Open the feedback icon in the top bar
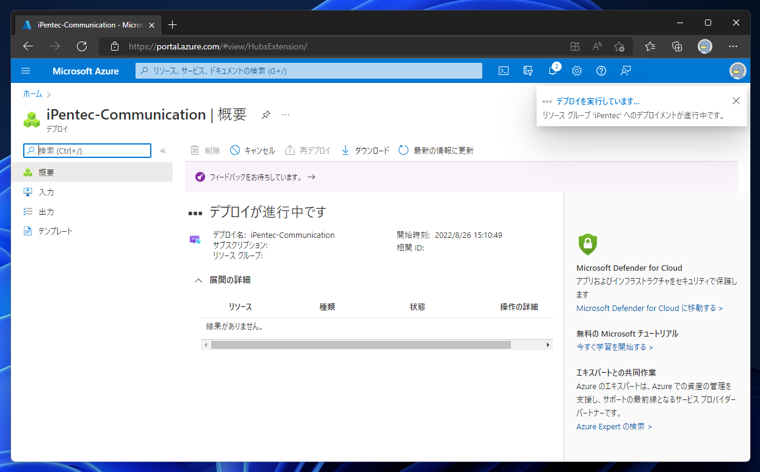This screenshot has width=760, height=472. (x=626, y=71)
